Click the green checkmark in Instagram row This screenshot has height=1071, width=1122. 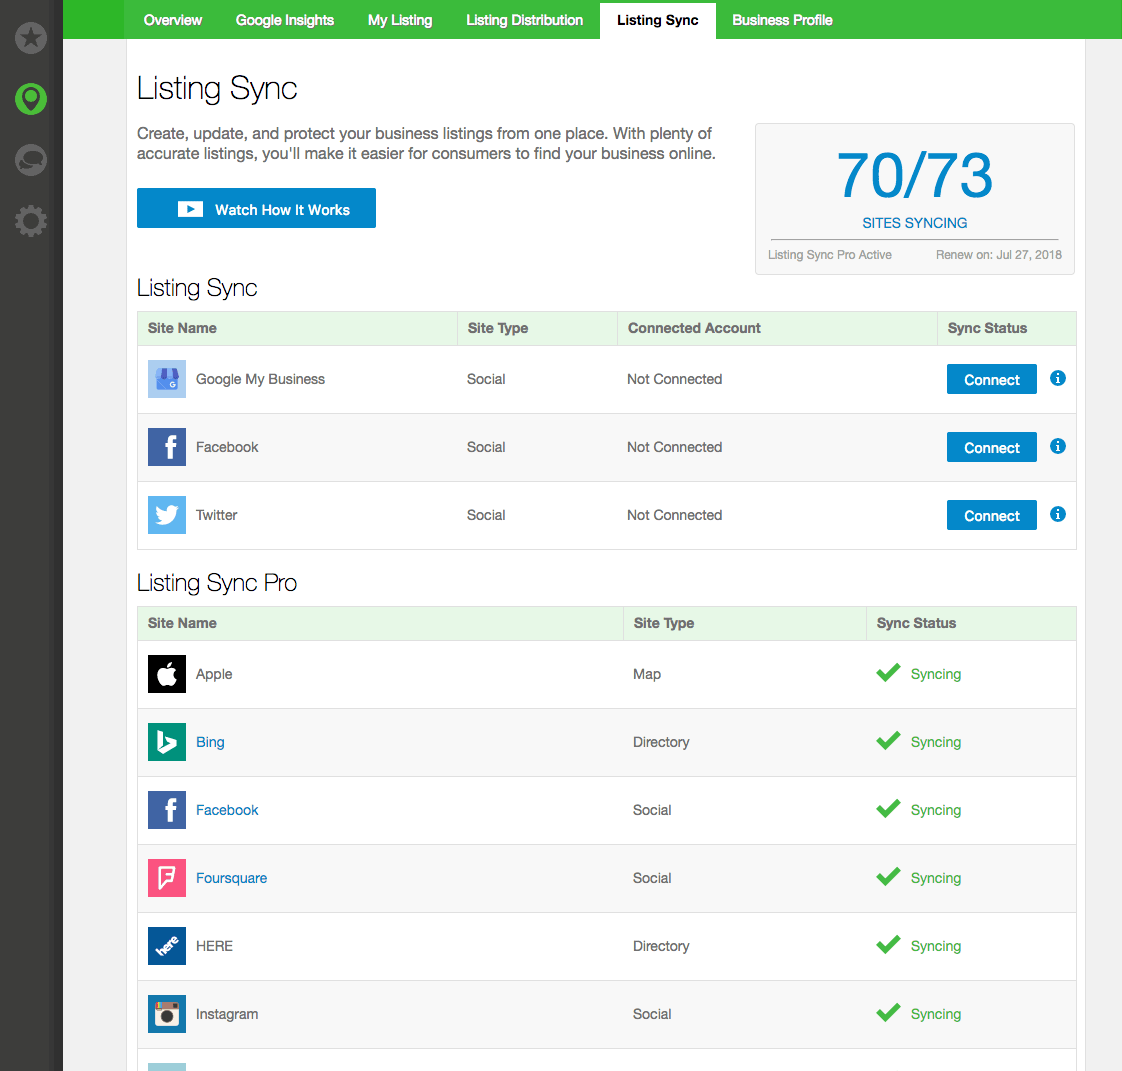888,1012
